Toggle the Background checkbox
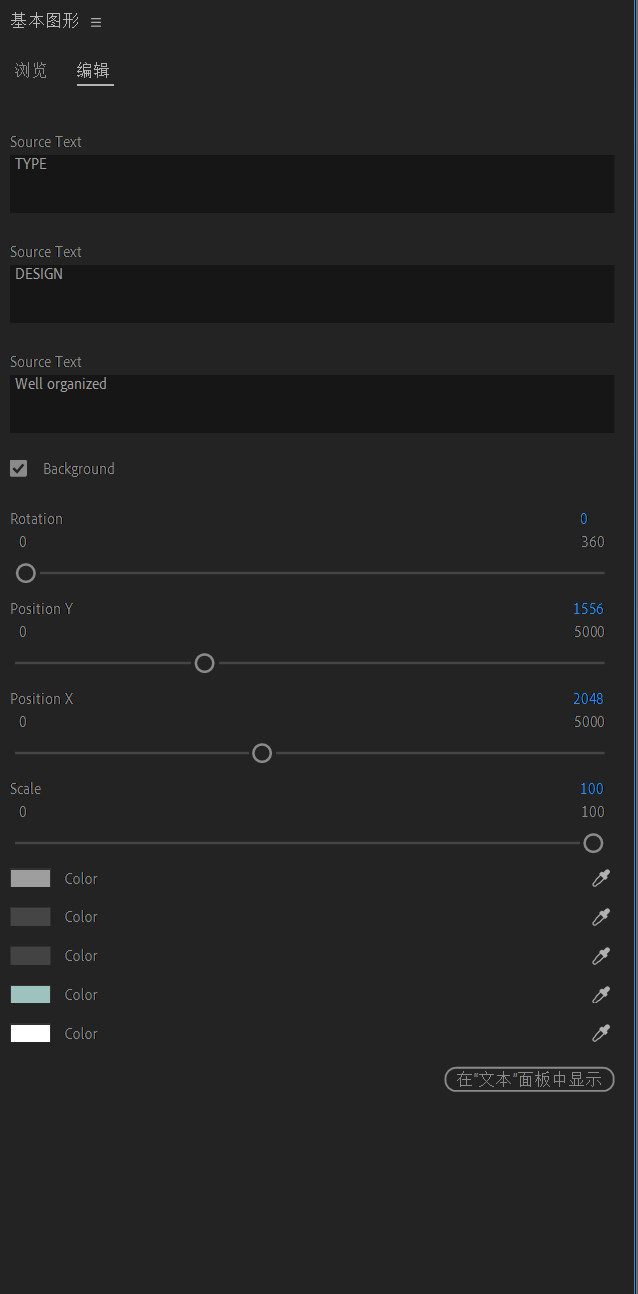The image size is (638, 1294). (19, 469)
